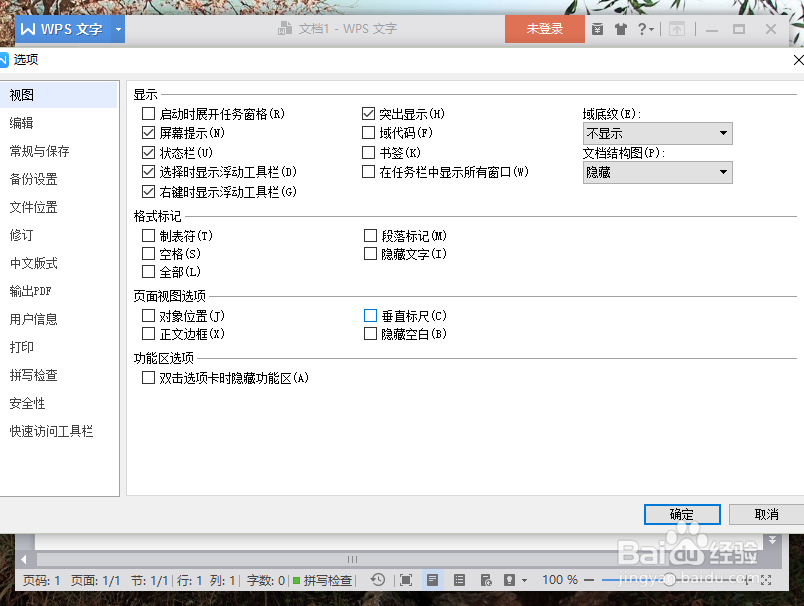804x606 pixels.
Task: Uncheck 屏幕提示(N) checkbox
Action: (x=149, y=133)
